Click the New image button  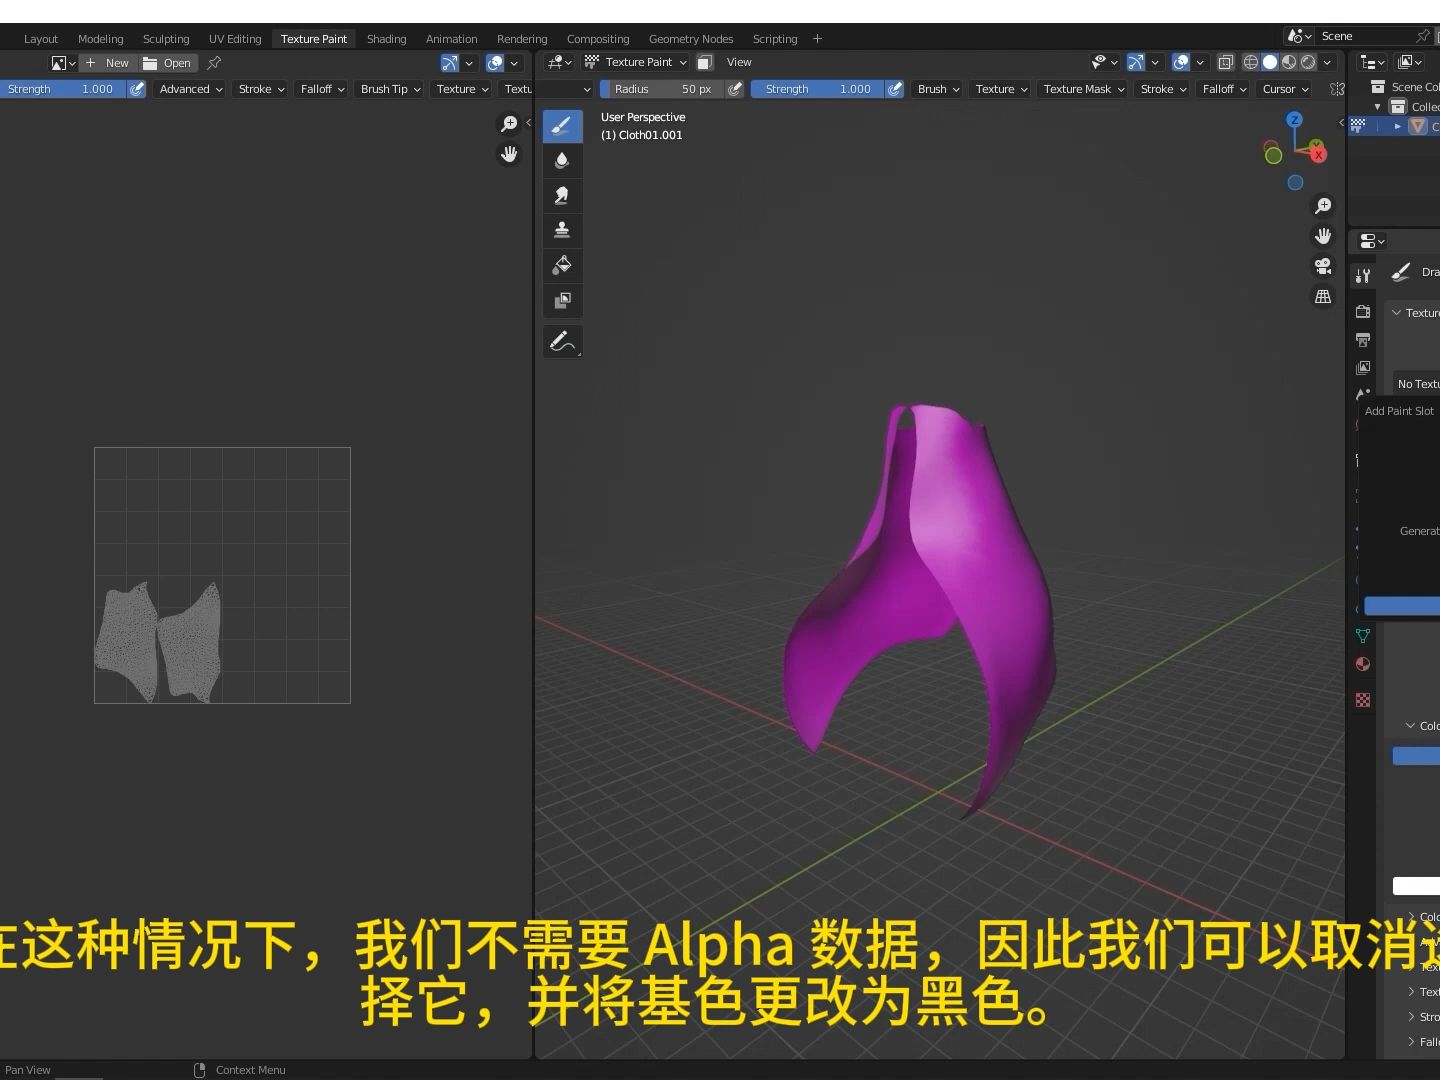click(x=107, y=63)
